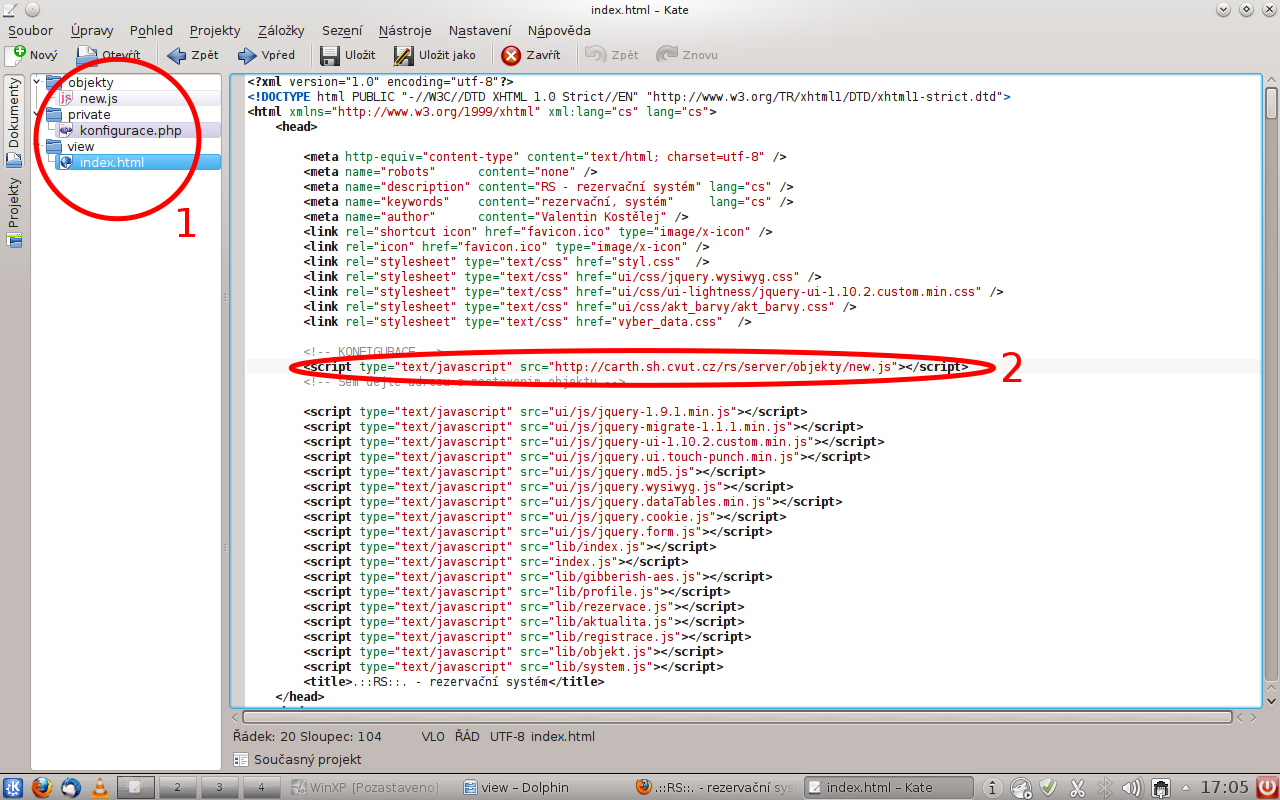This screenshot has width=1280, height=800.
Task: Launch VLC from the panel
Action: (99, 787)
